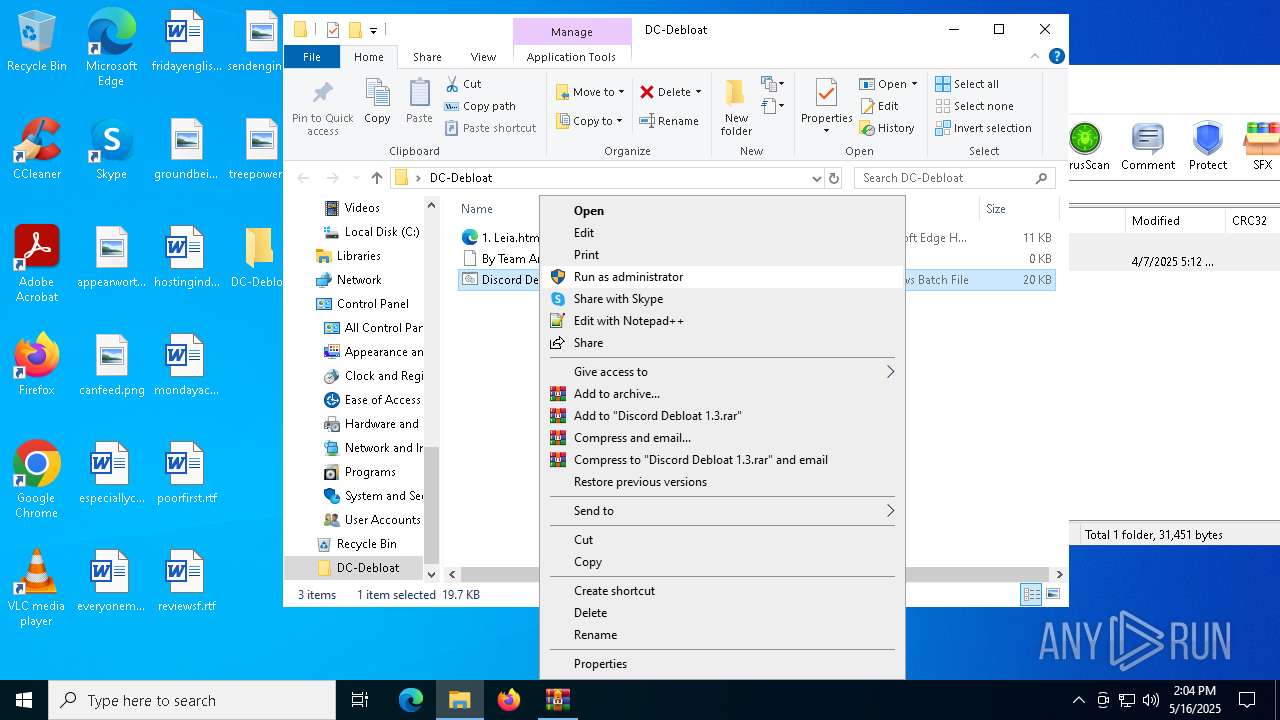This screenshot has height=720, width=1280.
Task: Click Add to "Discord Debloat 1.3.rar"
Action: click(657, 416)
